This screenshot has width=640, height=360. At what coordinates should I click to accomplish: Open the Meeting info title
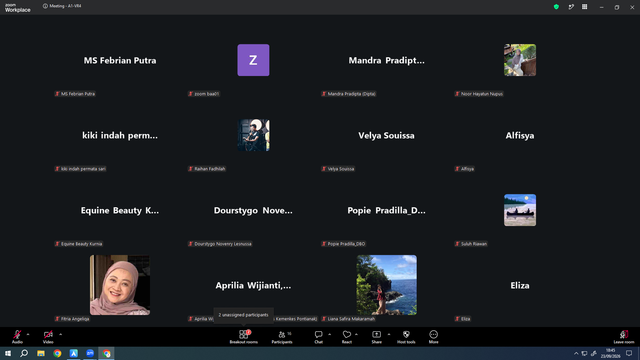[62, 6]
